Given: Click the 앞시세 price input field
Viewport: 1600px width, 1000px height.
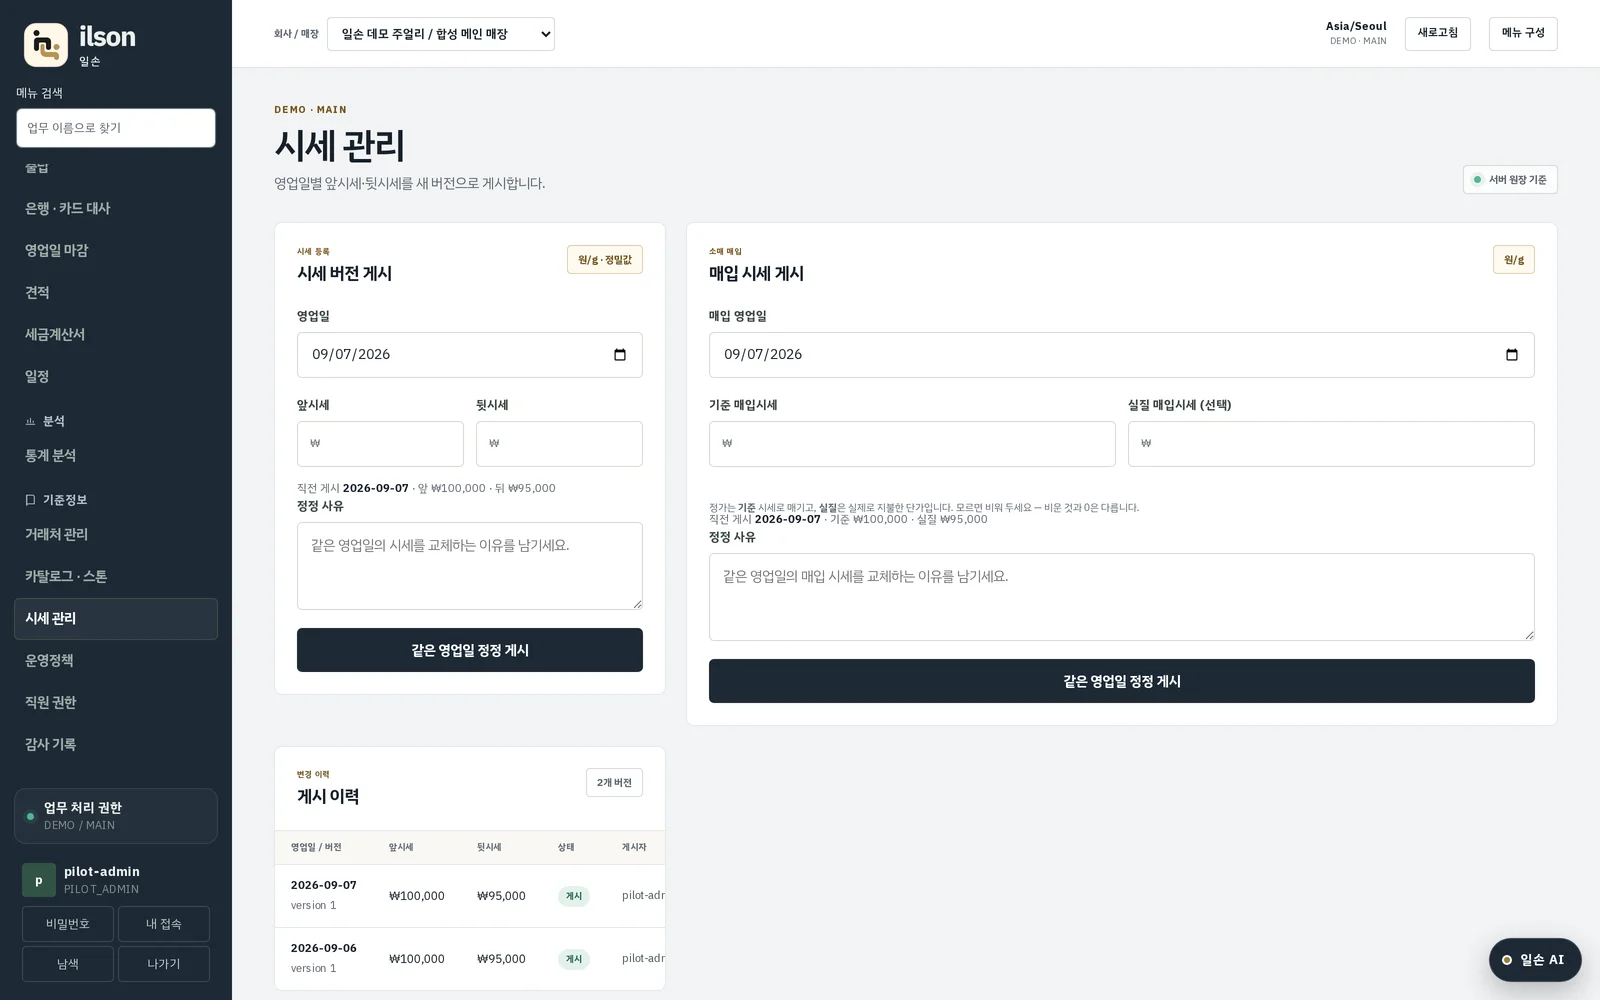Looking at the screenshot, I should 380,444.
